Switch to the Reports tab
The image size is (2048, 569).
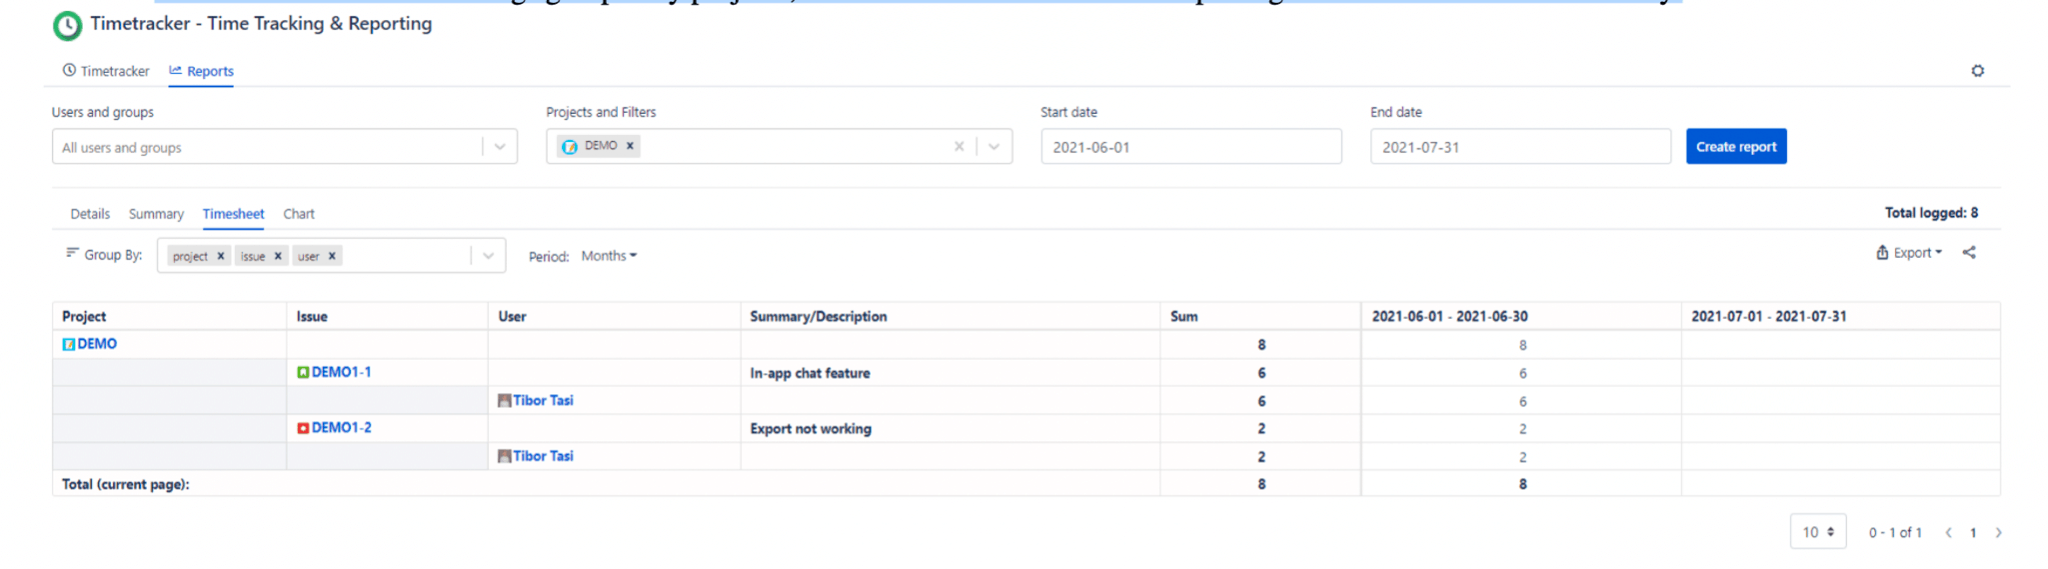point(201,71)
